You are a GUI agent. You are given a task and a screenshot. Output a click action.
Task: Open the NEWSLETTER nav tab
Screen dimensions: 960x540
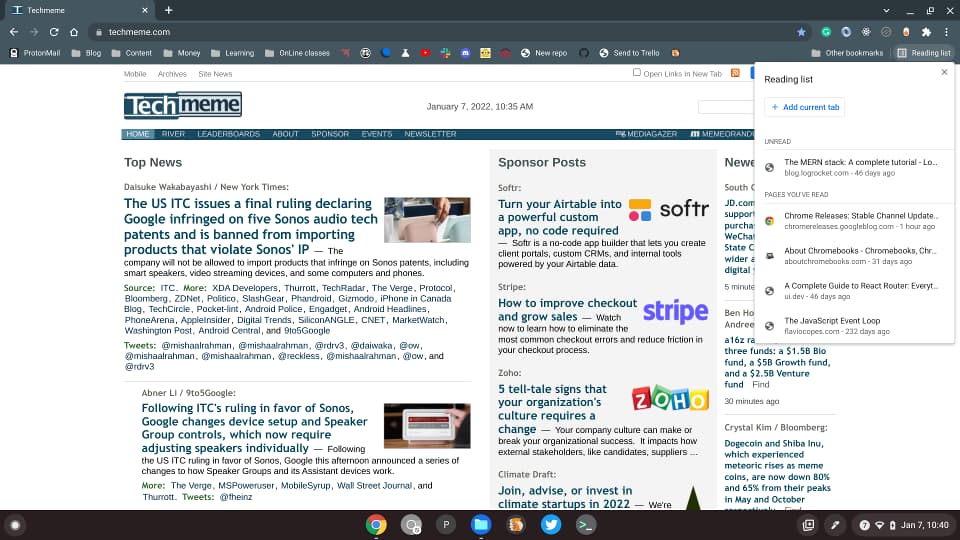(x=430, y=134)
